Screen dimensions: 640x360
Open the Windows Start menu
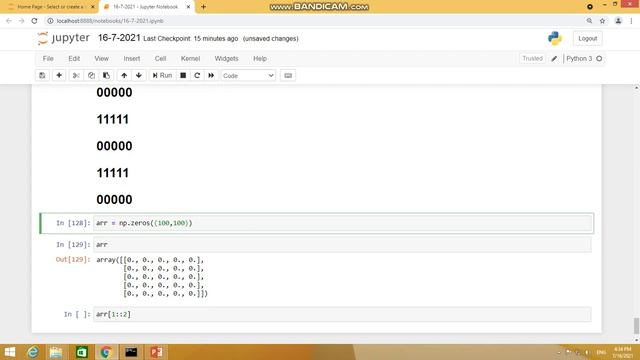[x=9, y=352]
